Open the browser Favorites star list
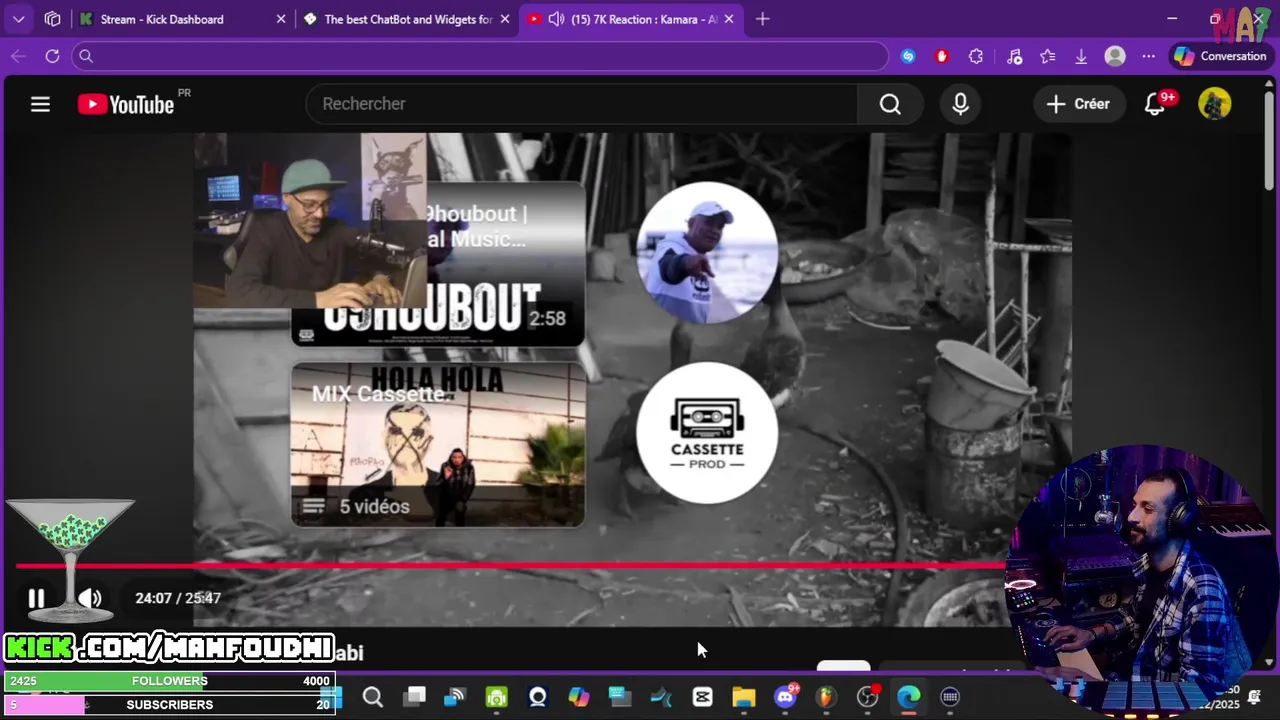 [x=1047, y=56]
